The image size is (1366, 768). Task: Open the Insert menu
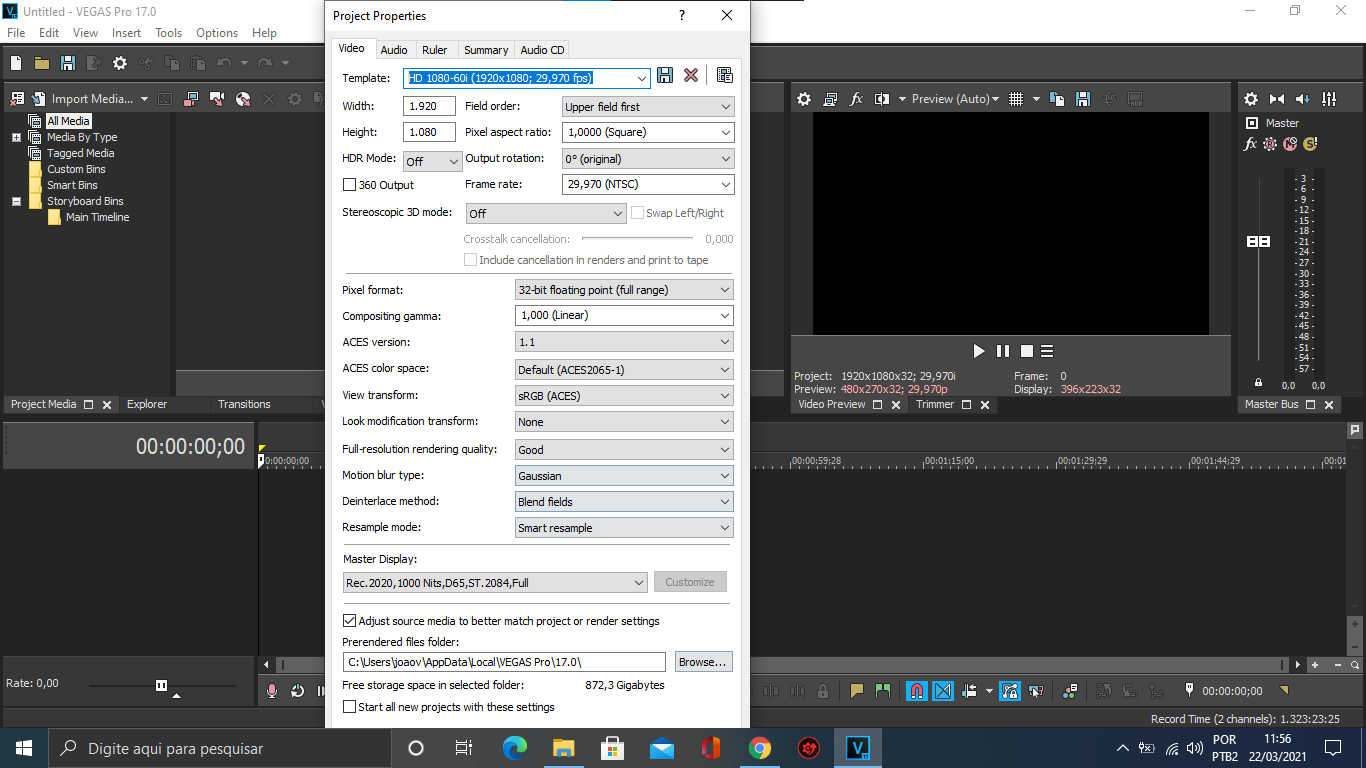coord(126,33)
